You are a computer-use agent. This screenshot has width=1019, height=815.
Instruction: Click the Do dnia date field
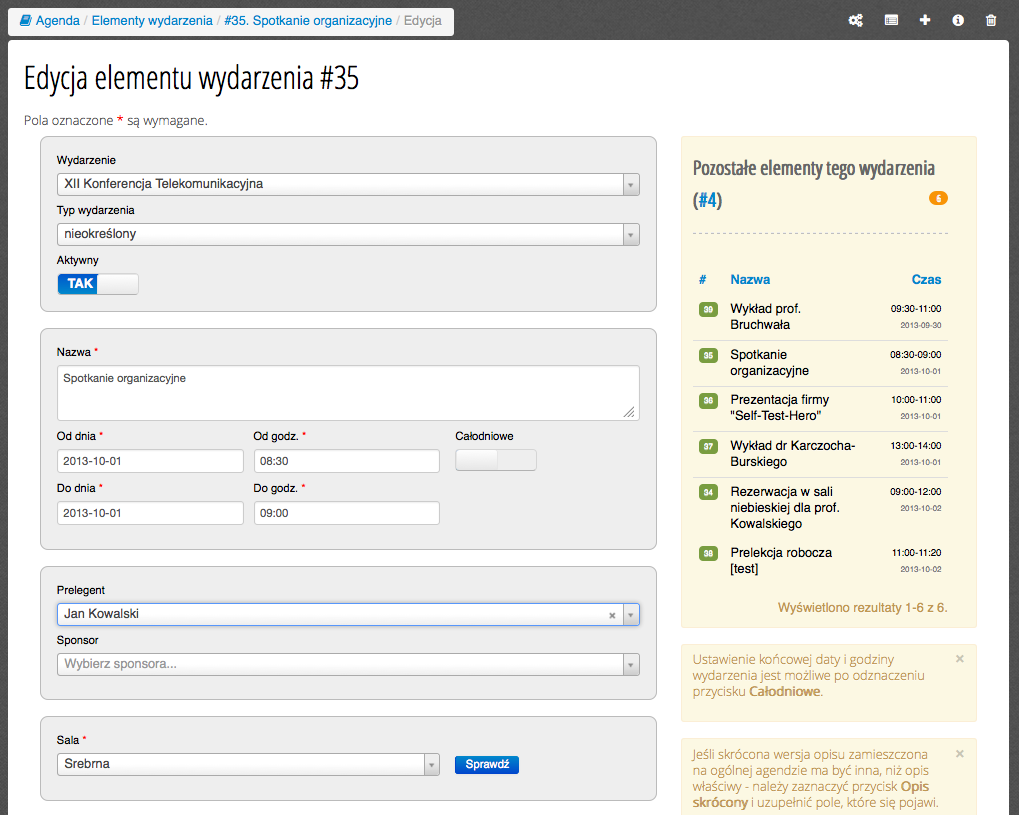(150, 513)
